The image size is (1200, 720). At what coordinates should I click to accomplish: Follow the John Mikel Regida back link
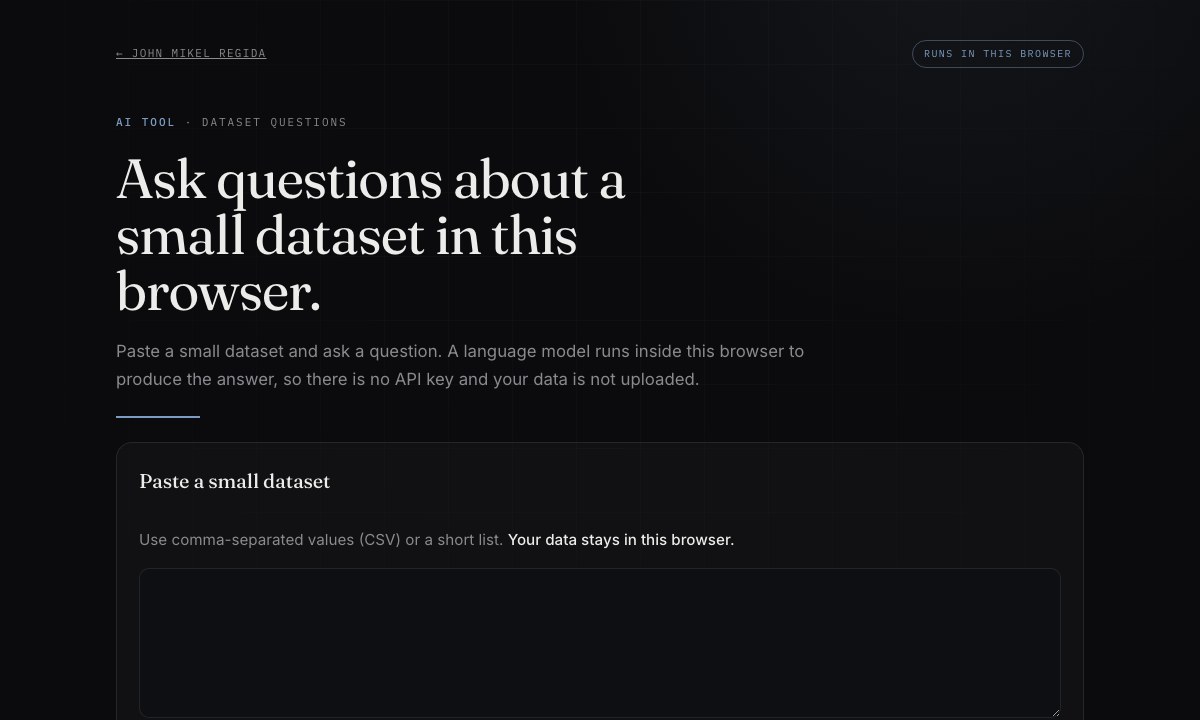(191, 54)
